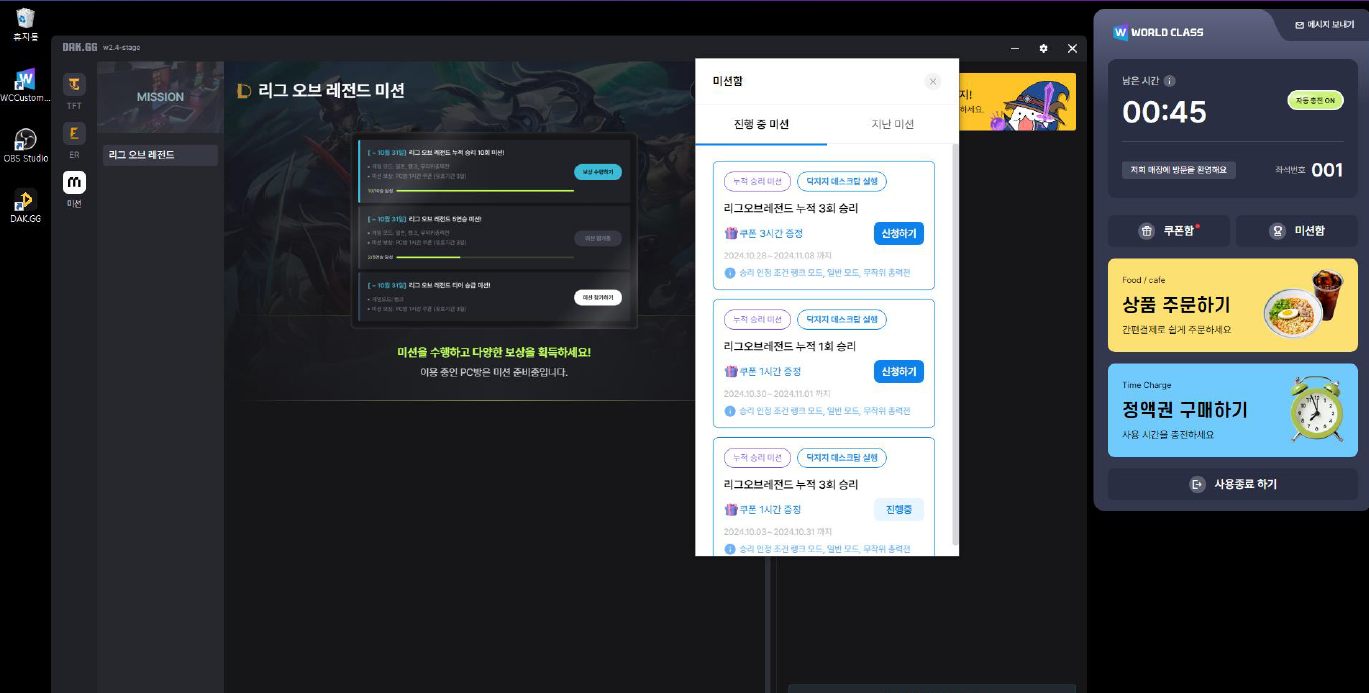1369x693 pixels.
Task: Select the 미션 icon in DAK.GG sidebar
Action: [x=74, y=182]
